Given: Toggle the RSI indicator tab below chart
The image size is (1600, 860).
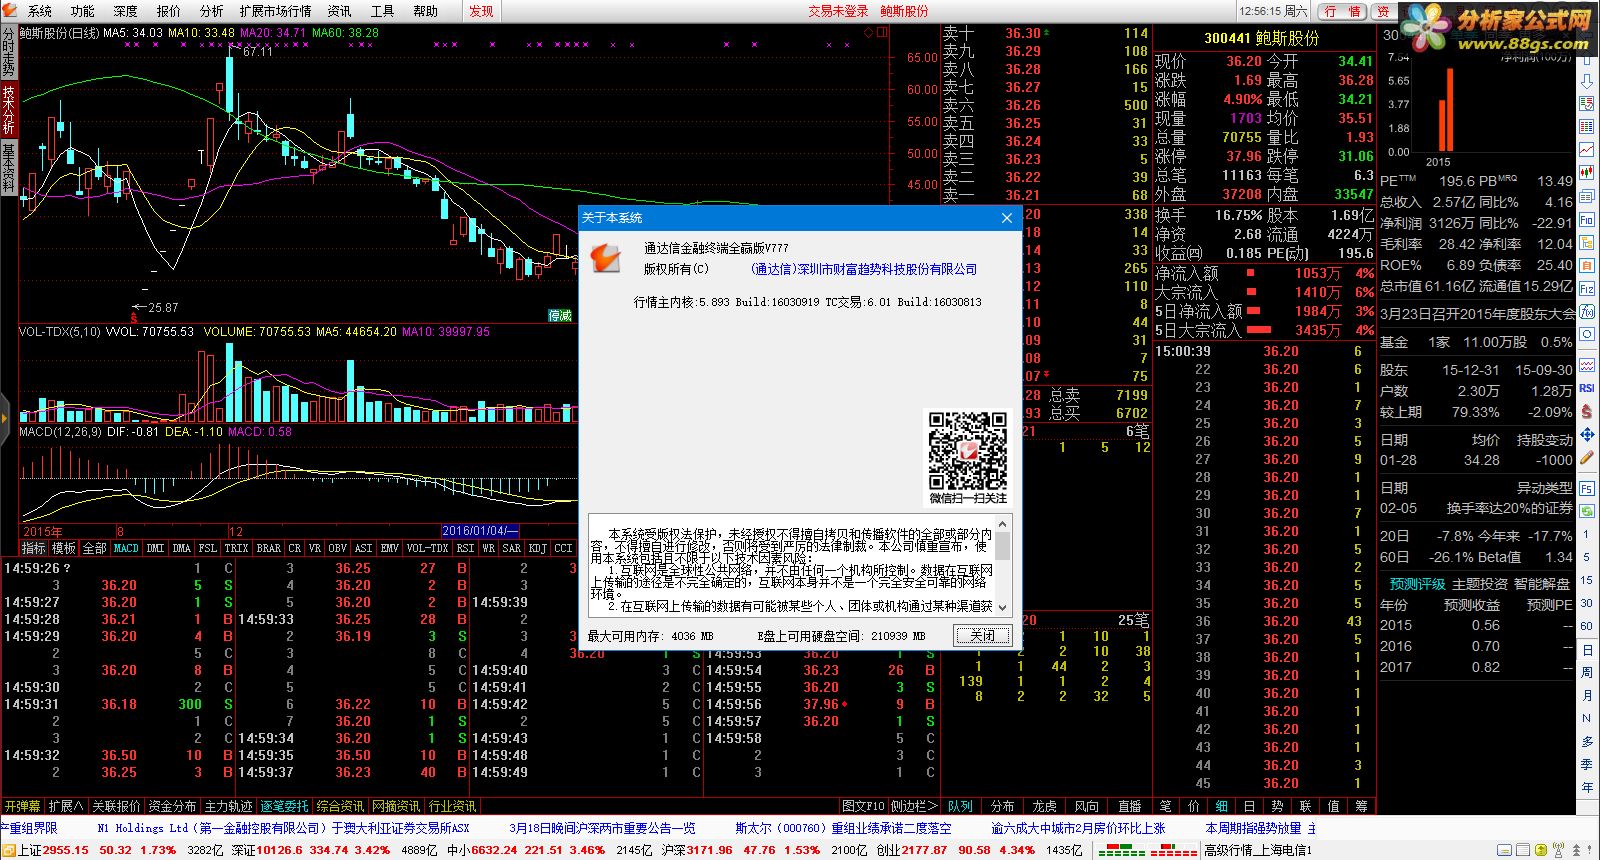Looking at the screenshot, I should point(466,548).
